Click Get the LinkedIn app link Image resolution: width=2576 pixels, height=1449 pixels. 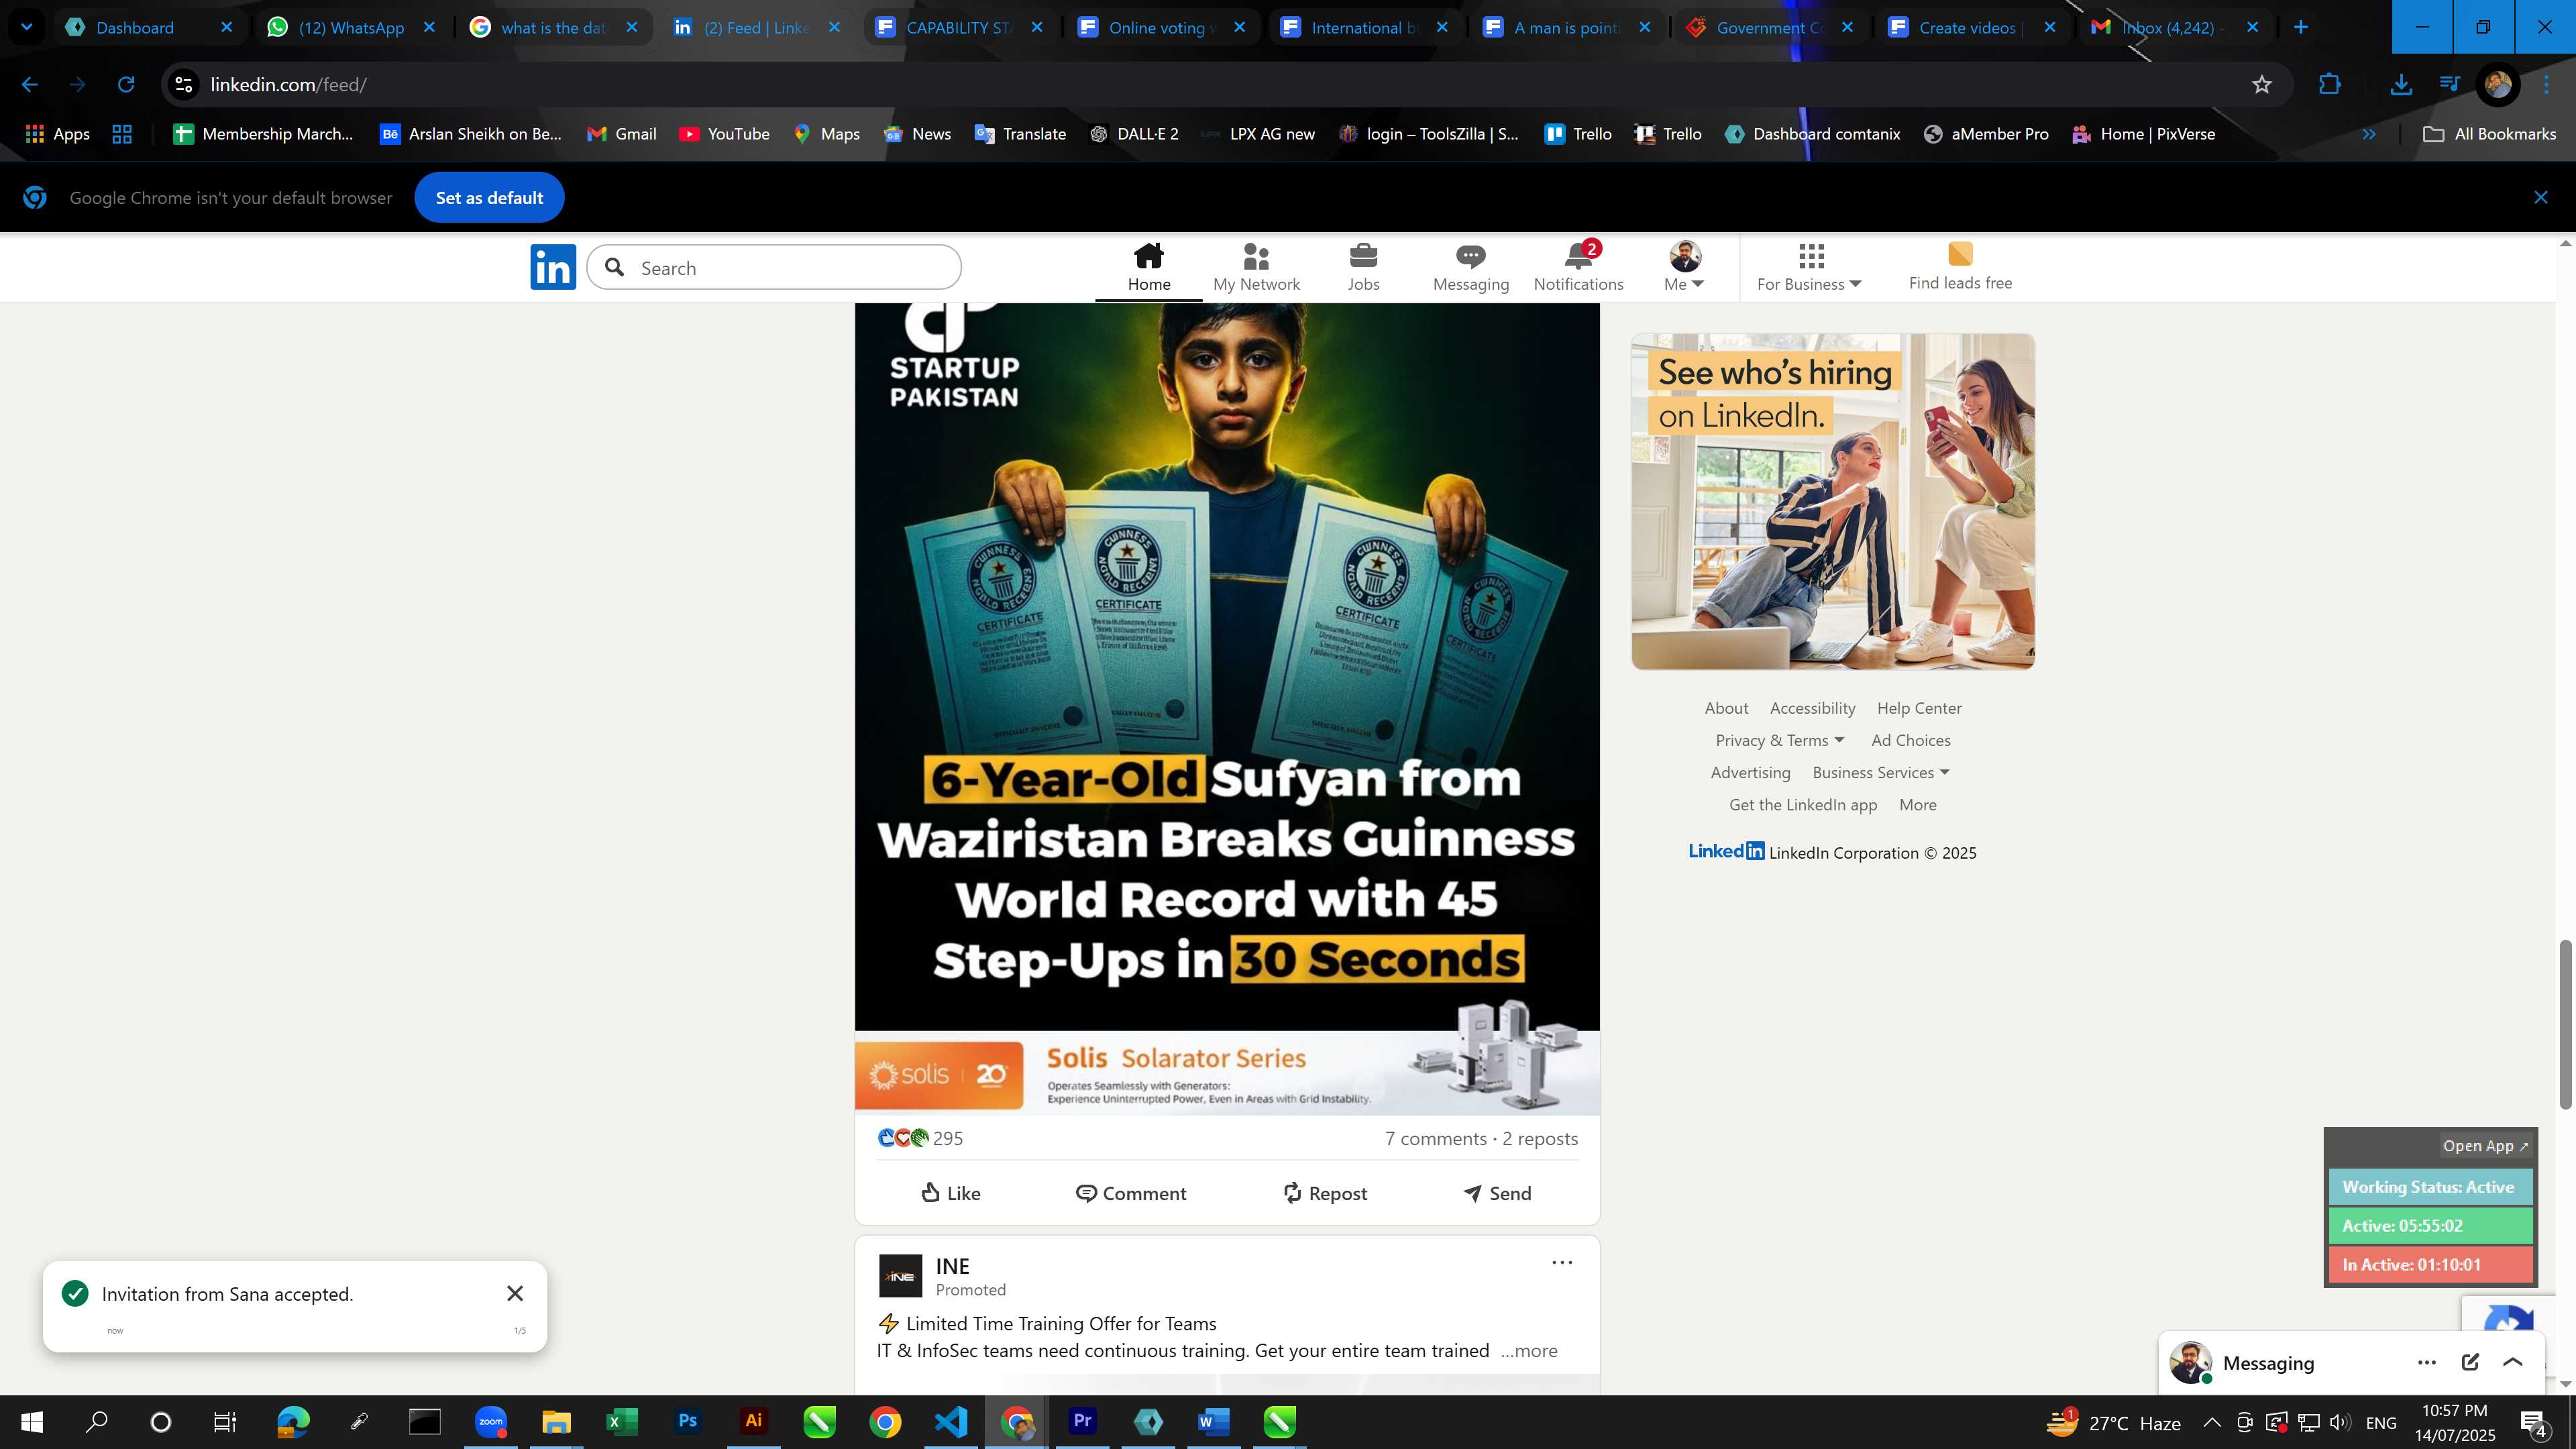pos(1803,805)
